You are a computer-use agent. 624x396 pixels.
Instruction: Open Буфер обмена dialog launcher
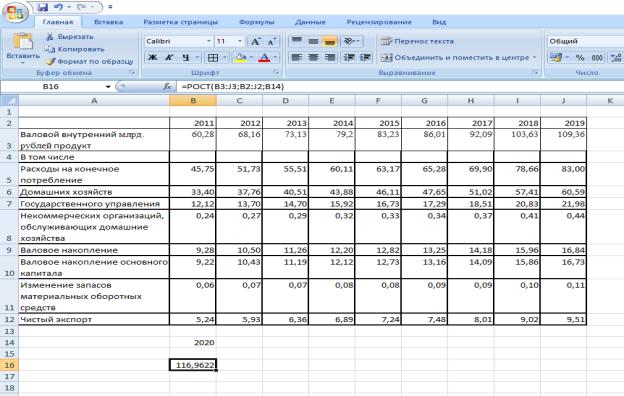(x=132, y=72)
